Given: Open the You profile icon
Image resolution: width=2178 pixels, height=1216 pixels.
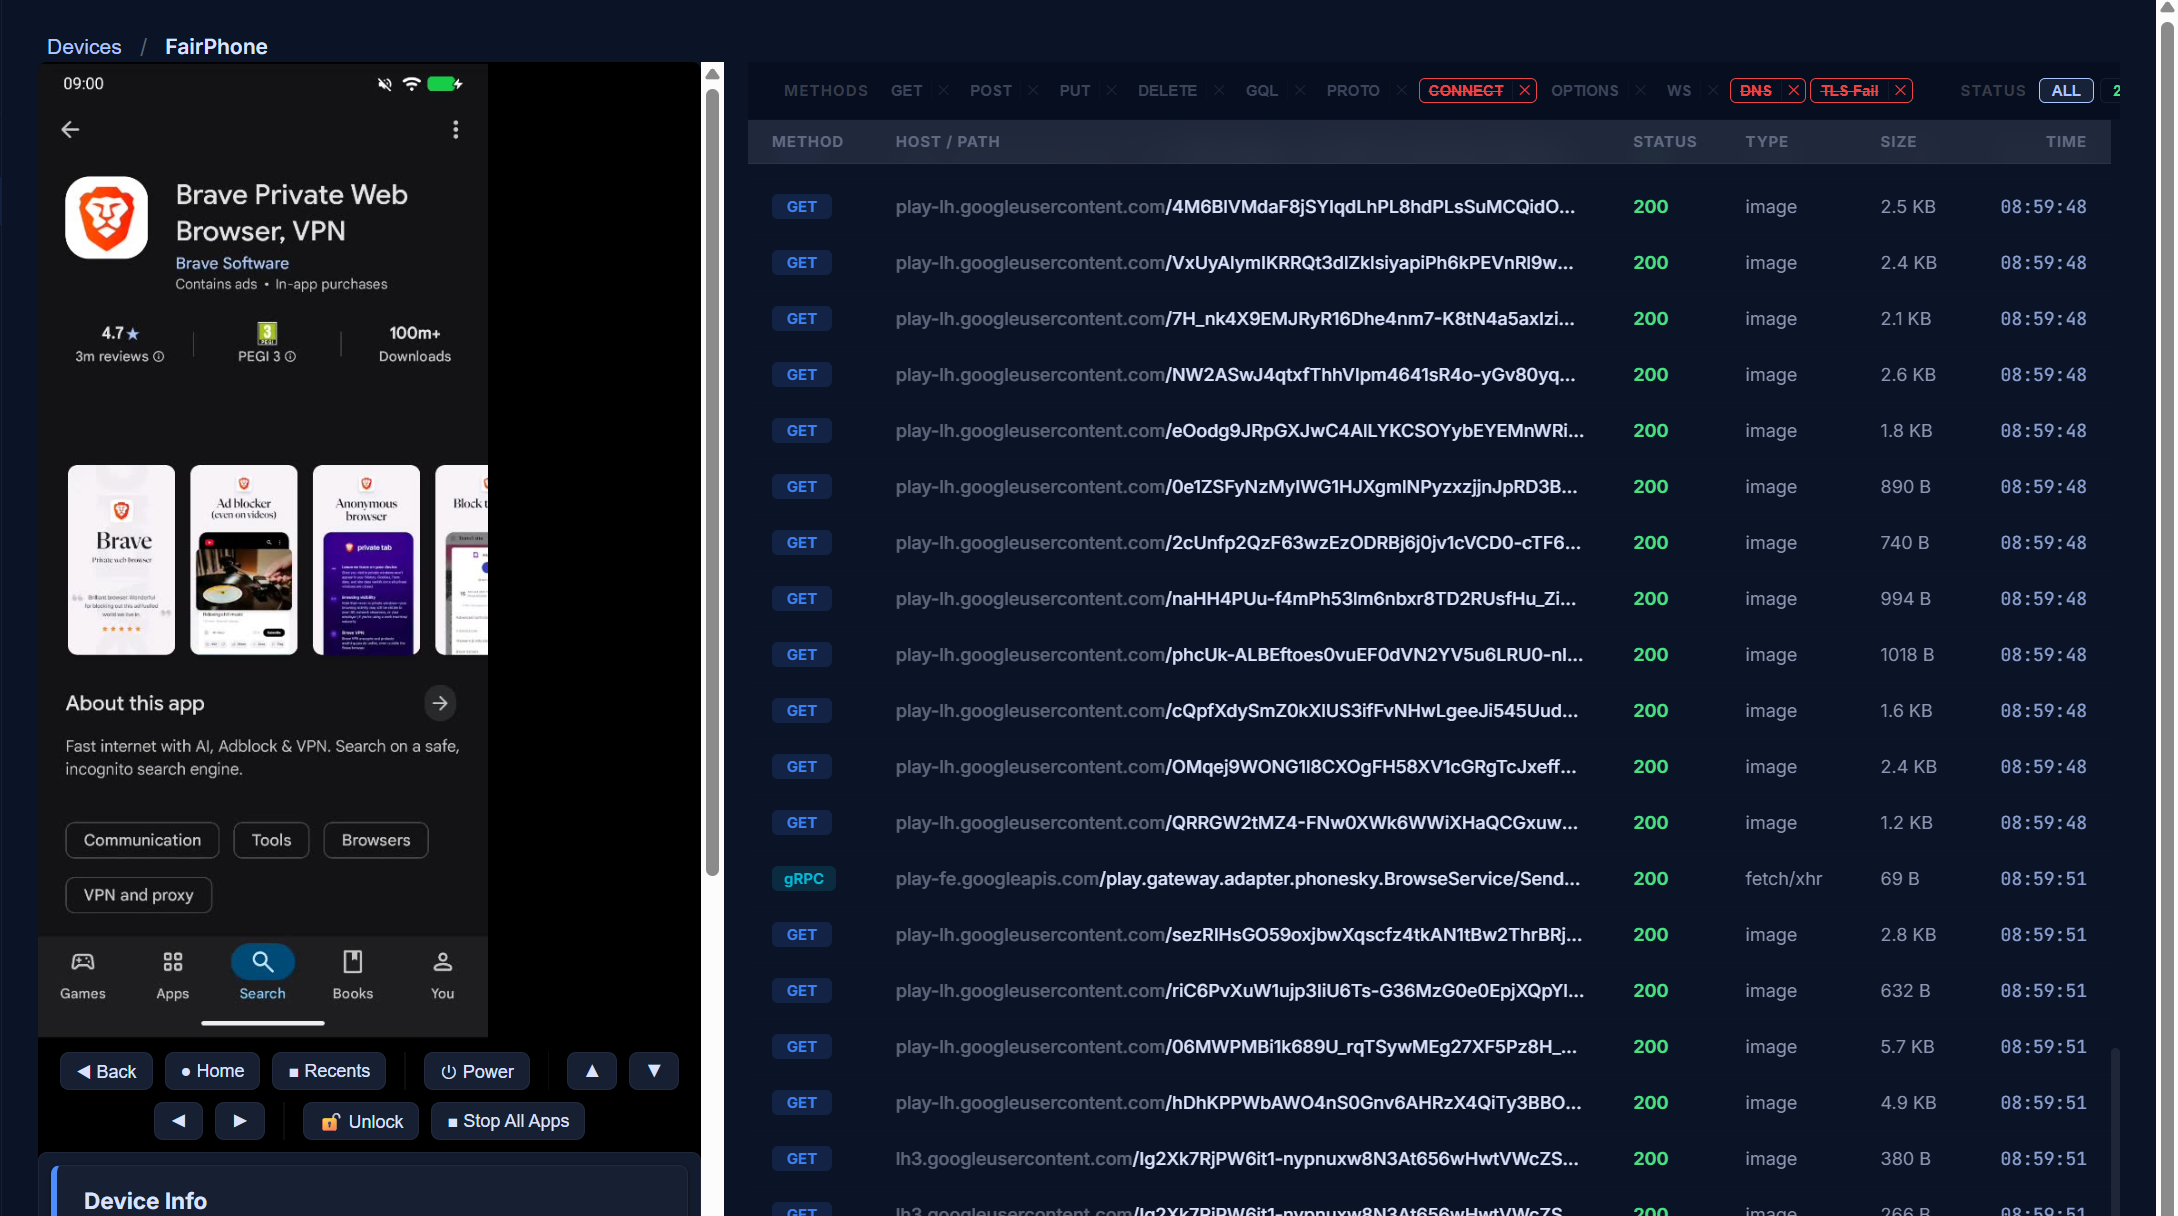Looking at the screenshot, I should pyautogui.click(x=442, y=963).
